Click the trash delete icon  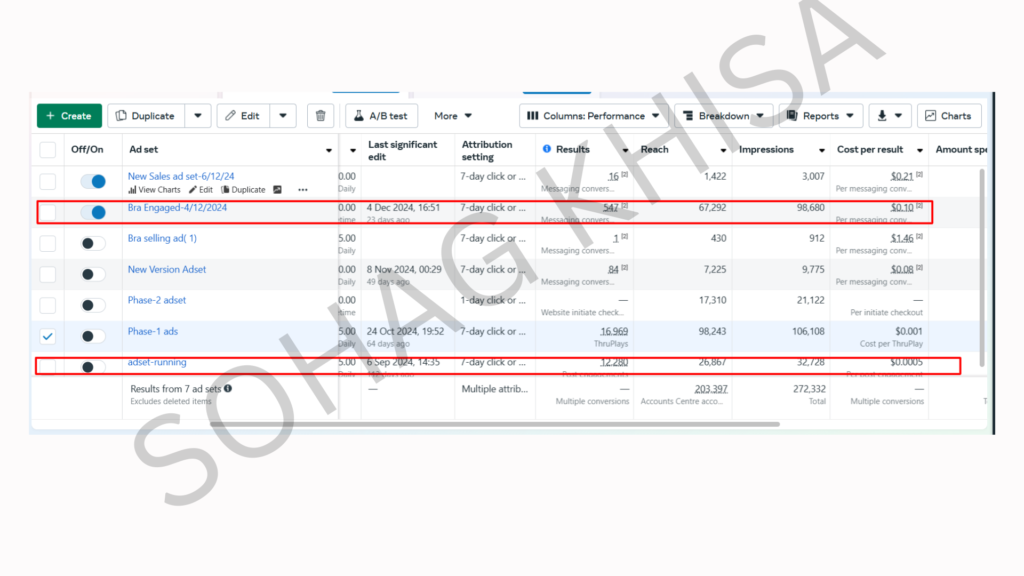click(321, 116)
